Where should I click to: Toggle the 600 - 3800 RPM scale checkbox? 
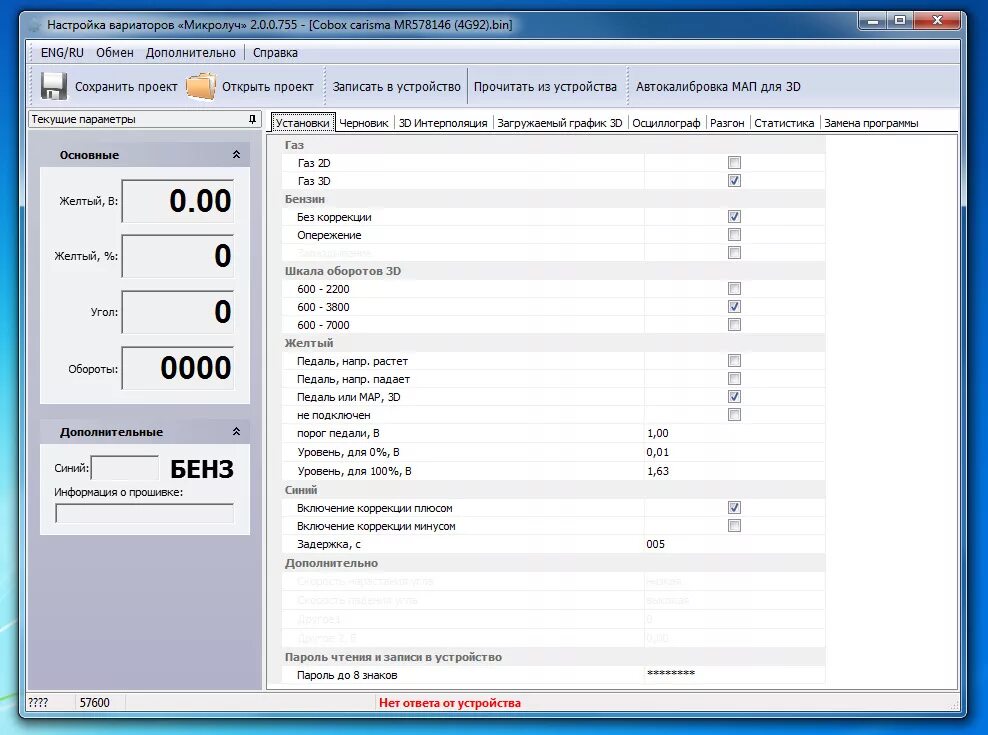(x=734, y=307)
